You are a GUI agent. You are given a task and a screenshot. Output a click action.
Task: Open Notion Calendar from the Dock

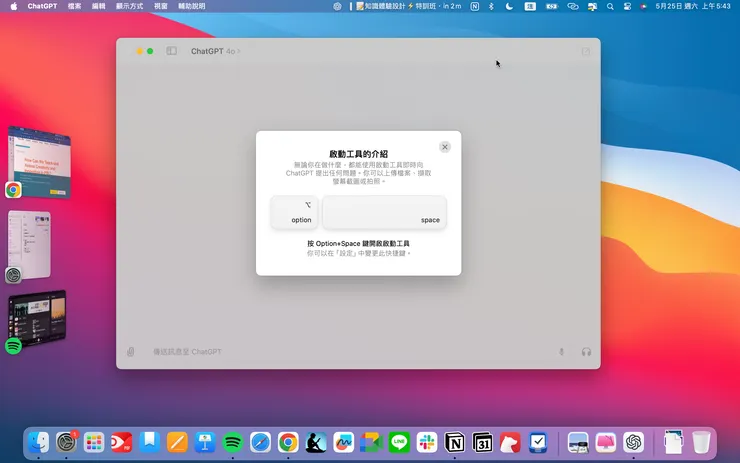coord(482,442)
